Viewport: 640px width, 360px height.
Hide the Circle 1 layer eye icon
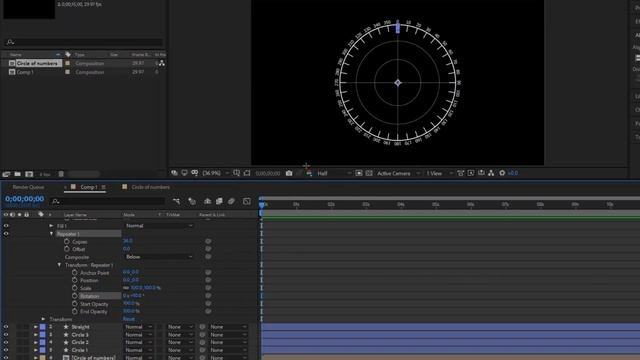pyautogui.click(x=6, y=350)
